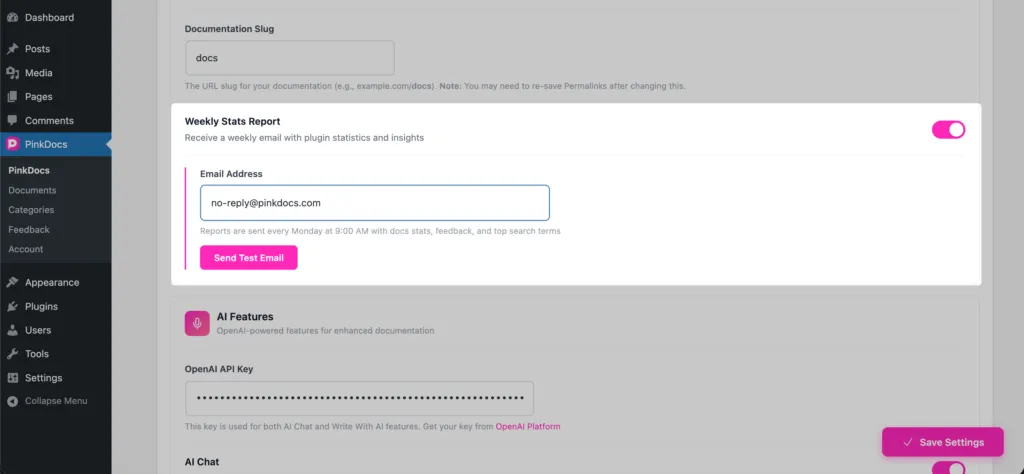The width and height of the screenshot is (1024, 474).
Task: Open the OpenAI Platform link
Action: (x=528, y=427)
